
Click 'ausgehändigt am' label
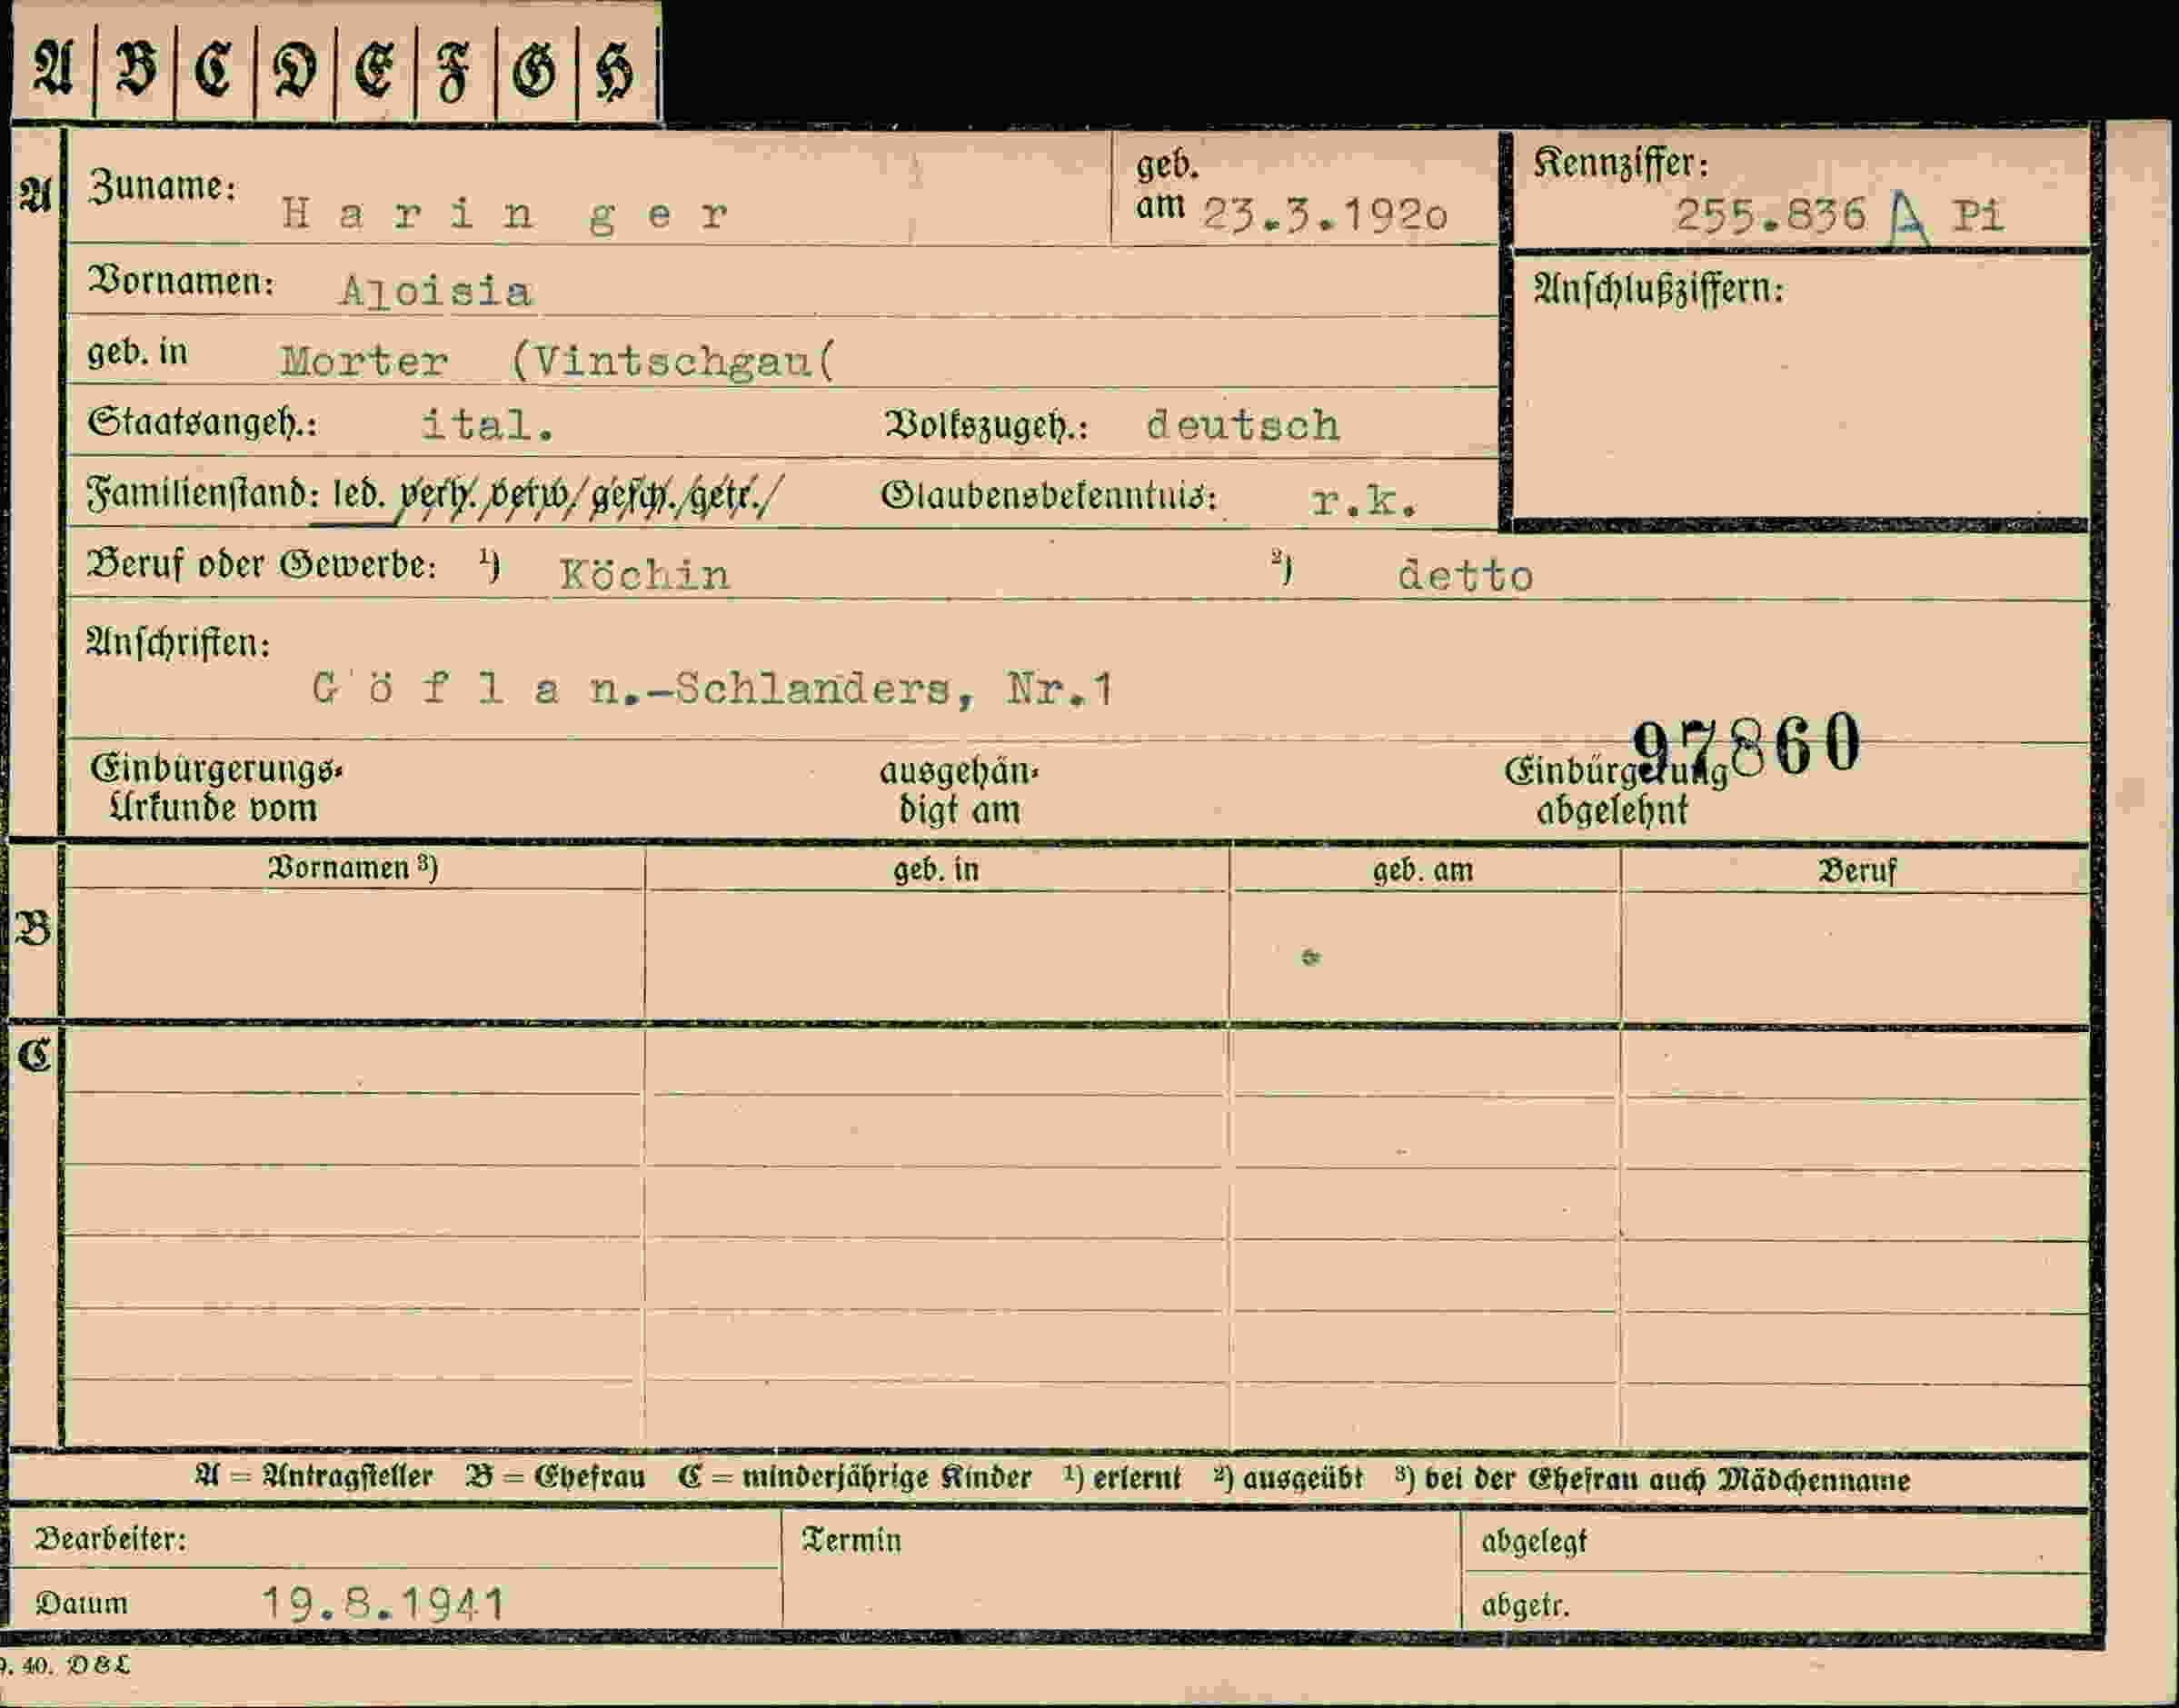(960, 791)
